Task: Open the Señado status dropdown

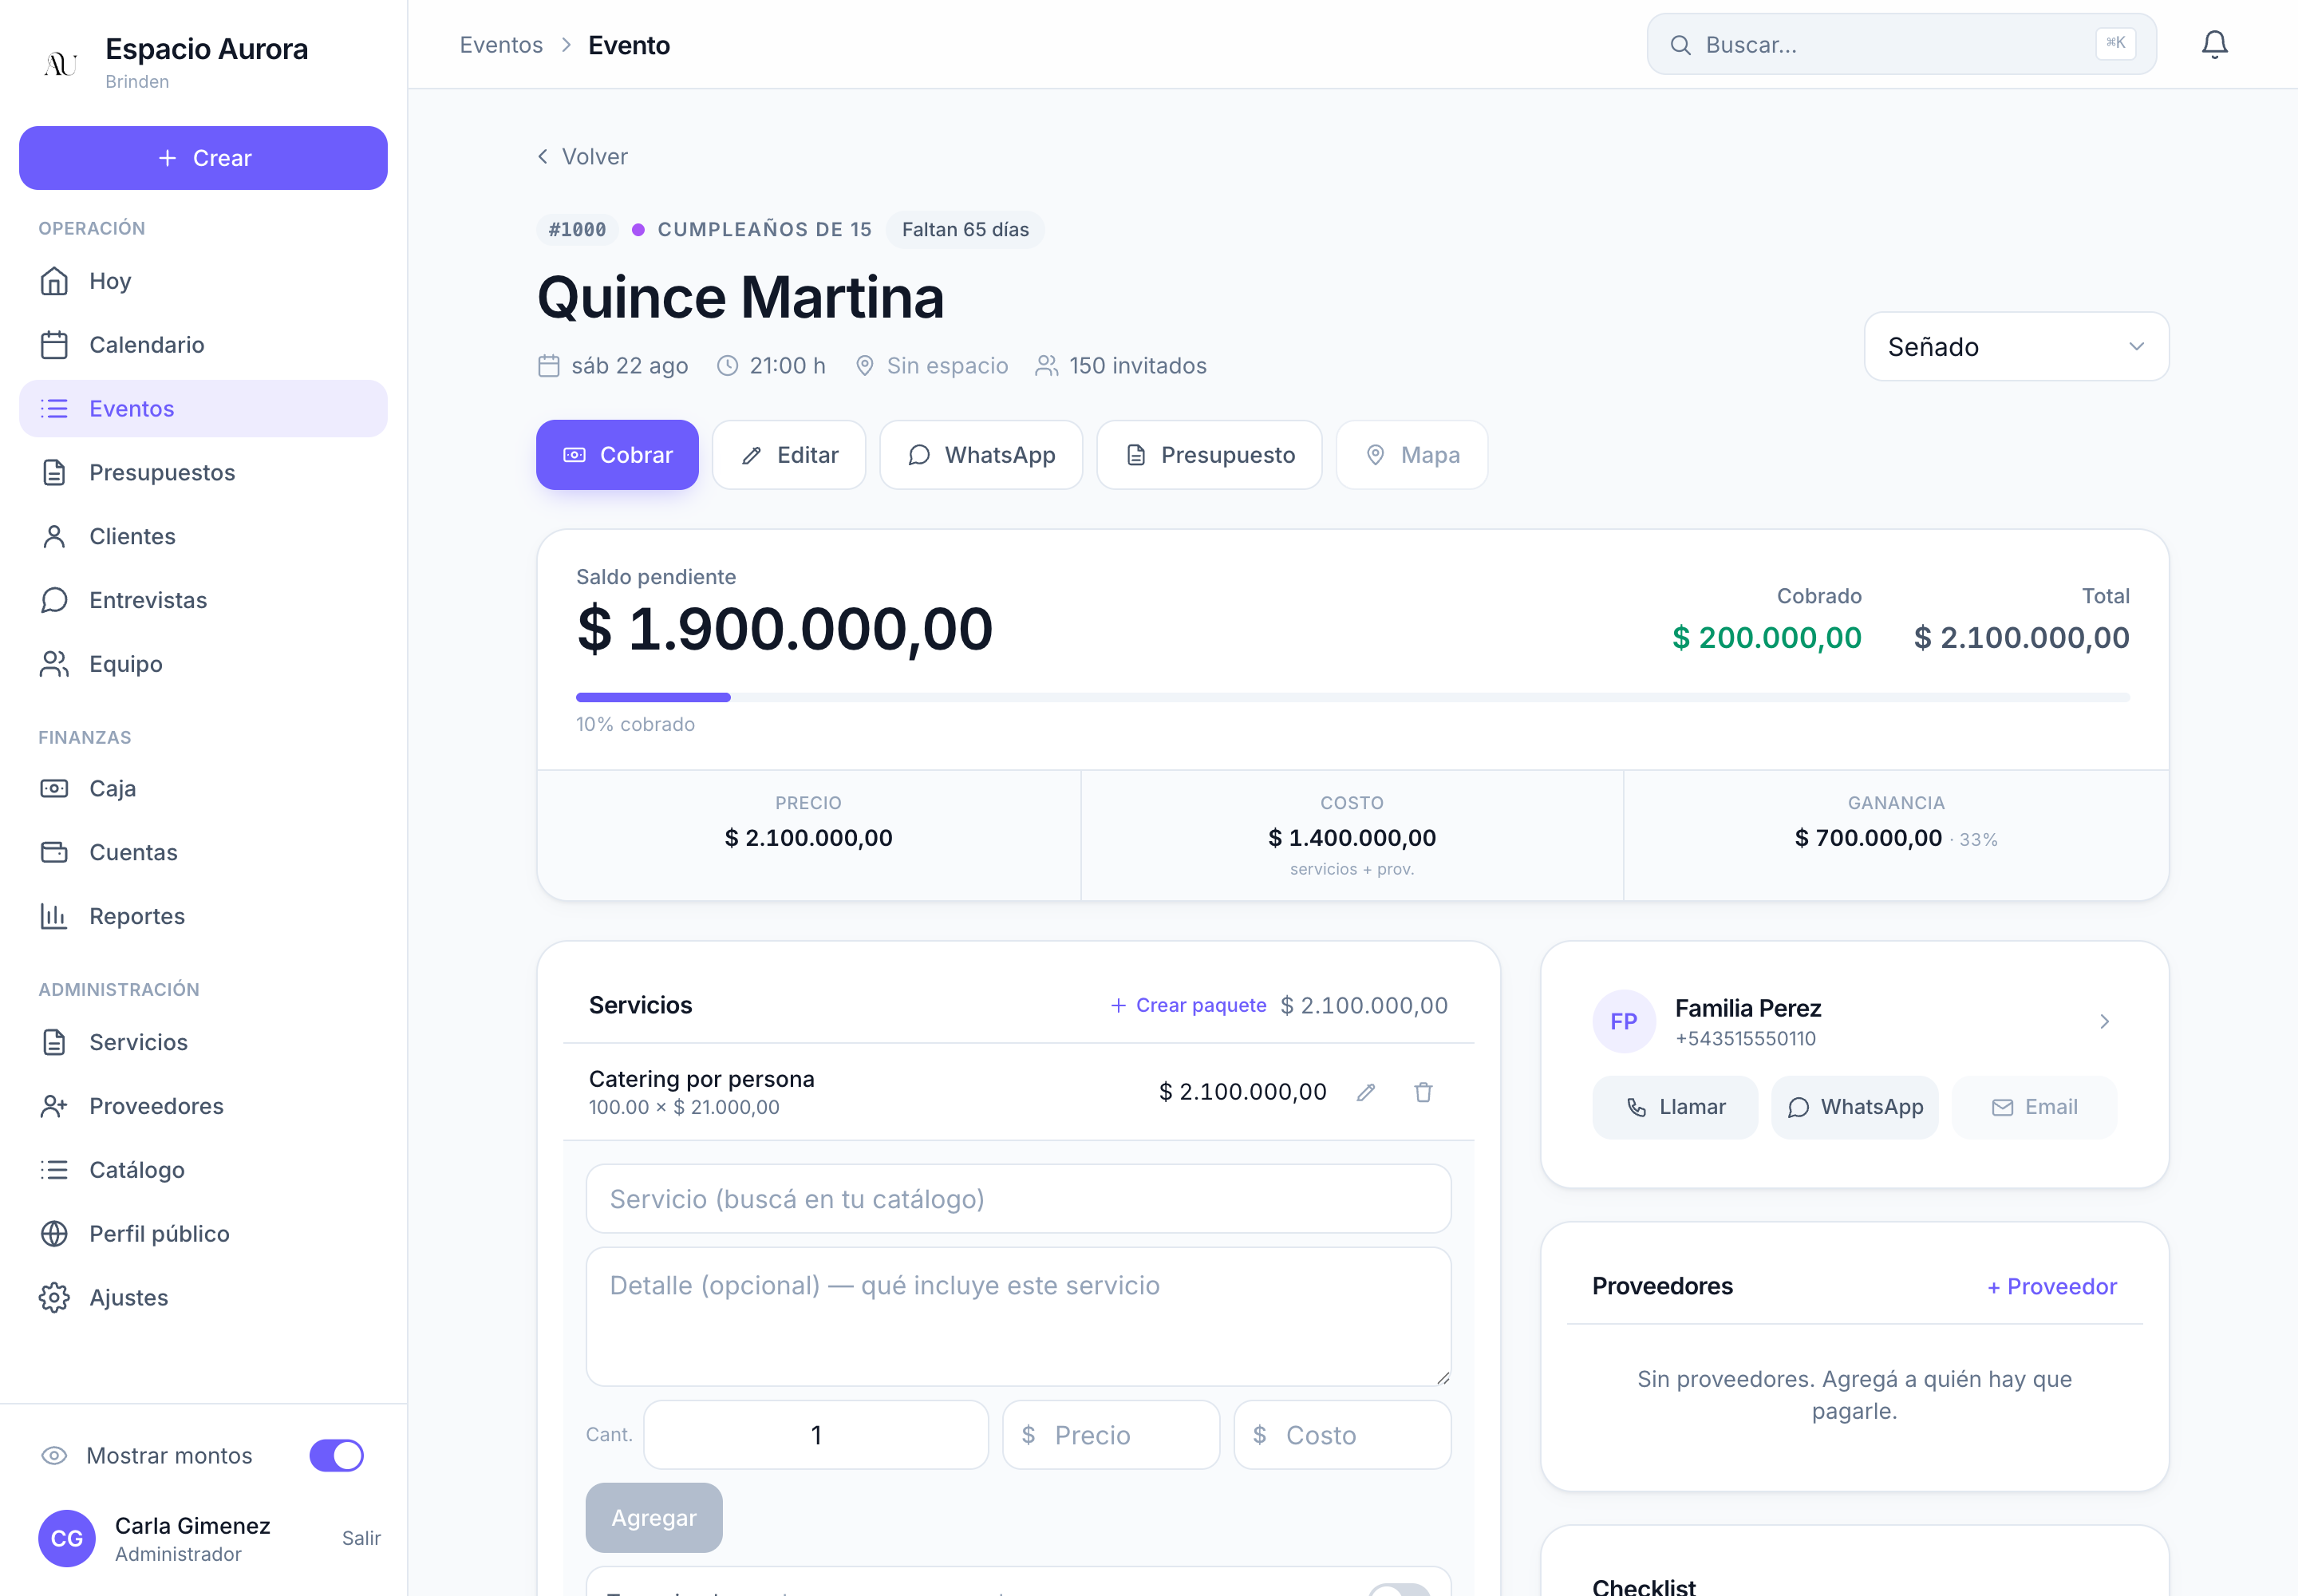Action: [2016, 346]
